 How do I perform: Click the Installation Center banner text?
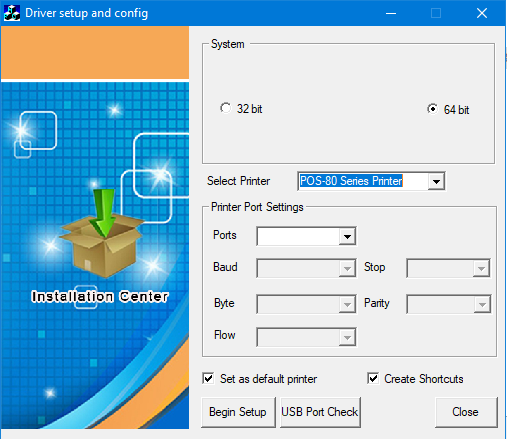coord(100,296)
